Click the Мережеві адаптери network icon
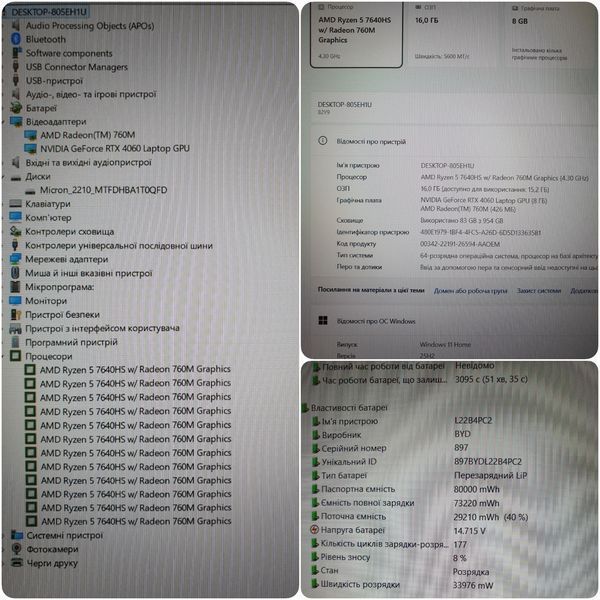This screenshot has height=600, width=600. pos(16,259)
